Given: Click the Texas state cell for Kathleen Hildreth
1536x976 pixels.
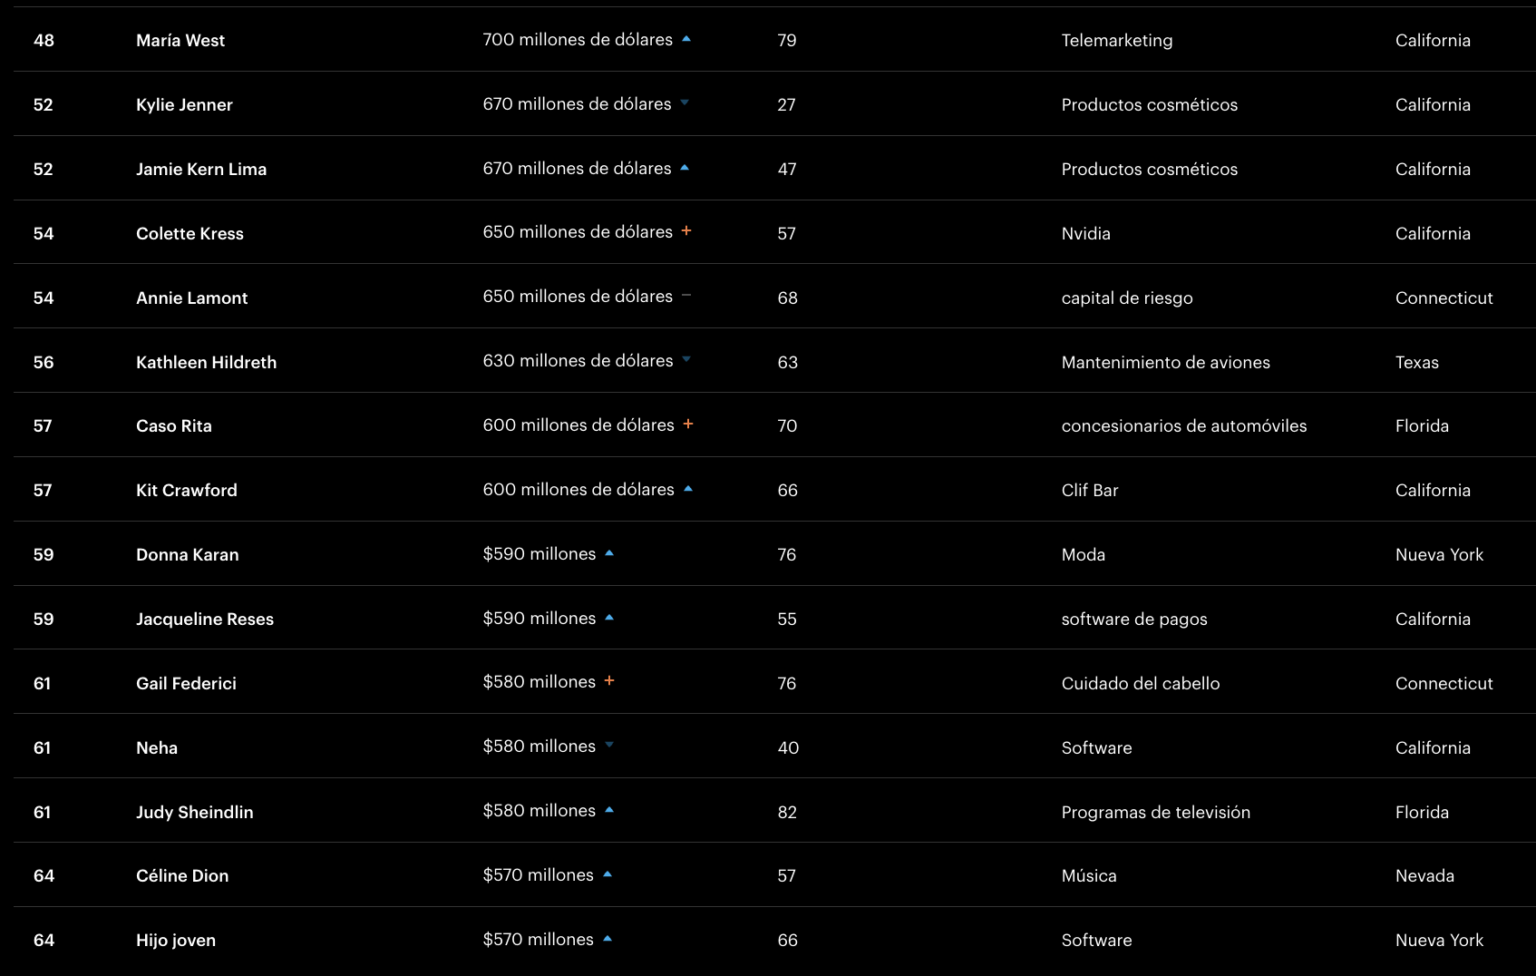Looking at the screenshot, I should click(1417, 362).
